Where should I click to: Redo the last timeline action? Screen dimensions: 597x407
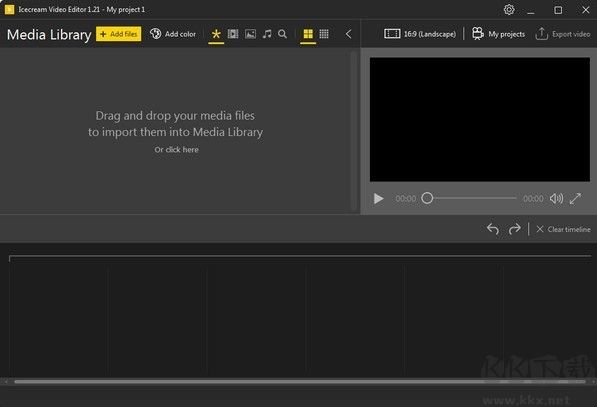514,229
